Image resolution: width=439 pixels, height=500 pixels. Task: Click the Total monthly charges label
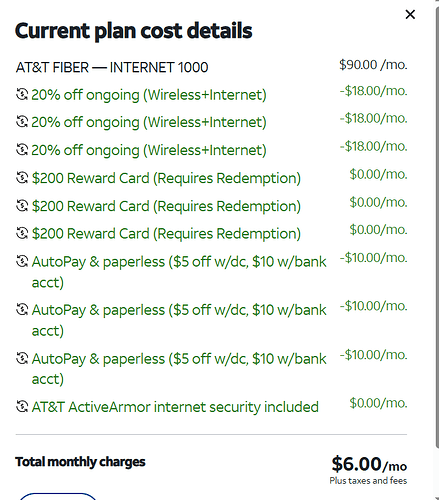coord(80,462)
